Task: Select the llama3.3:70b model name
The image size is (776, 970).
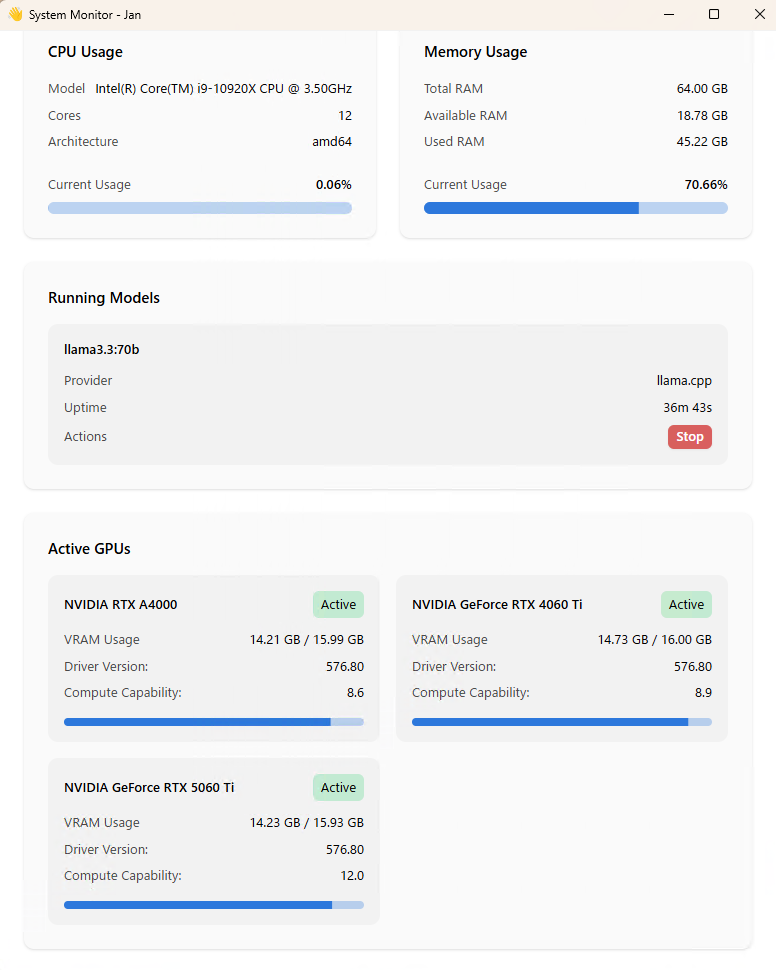Action: click(x=101, y=350)
